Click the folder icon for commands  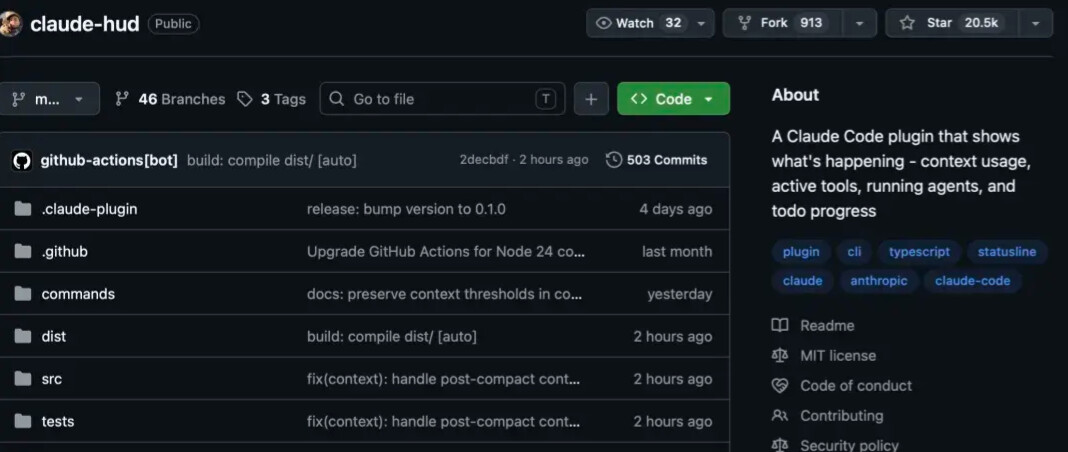click(23, 293)
